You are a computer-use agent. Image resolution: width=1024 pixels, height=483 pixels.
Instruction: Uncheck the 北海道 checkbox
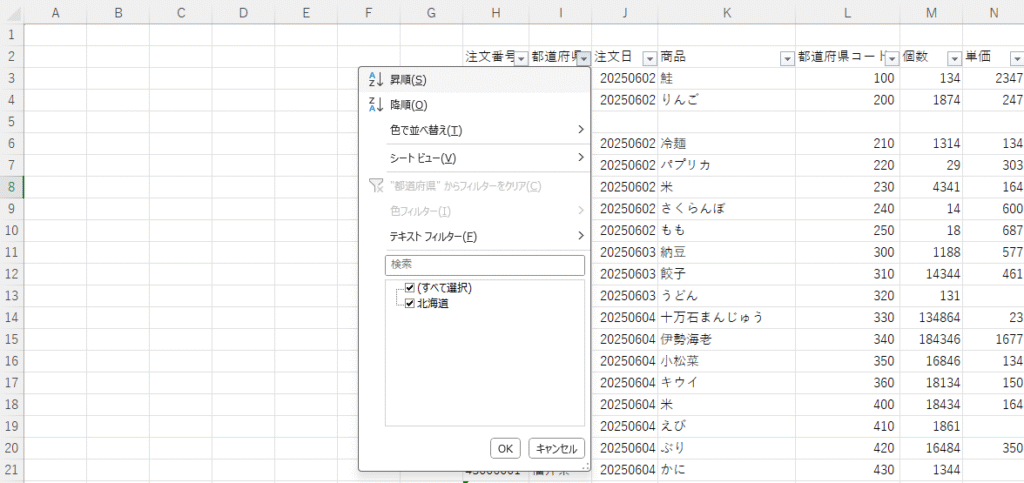click(410, 303)
